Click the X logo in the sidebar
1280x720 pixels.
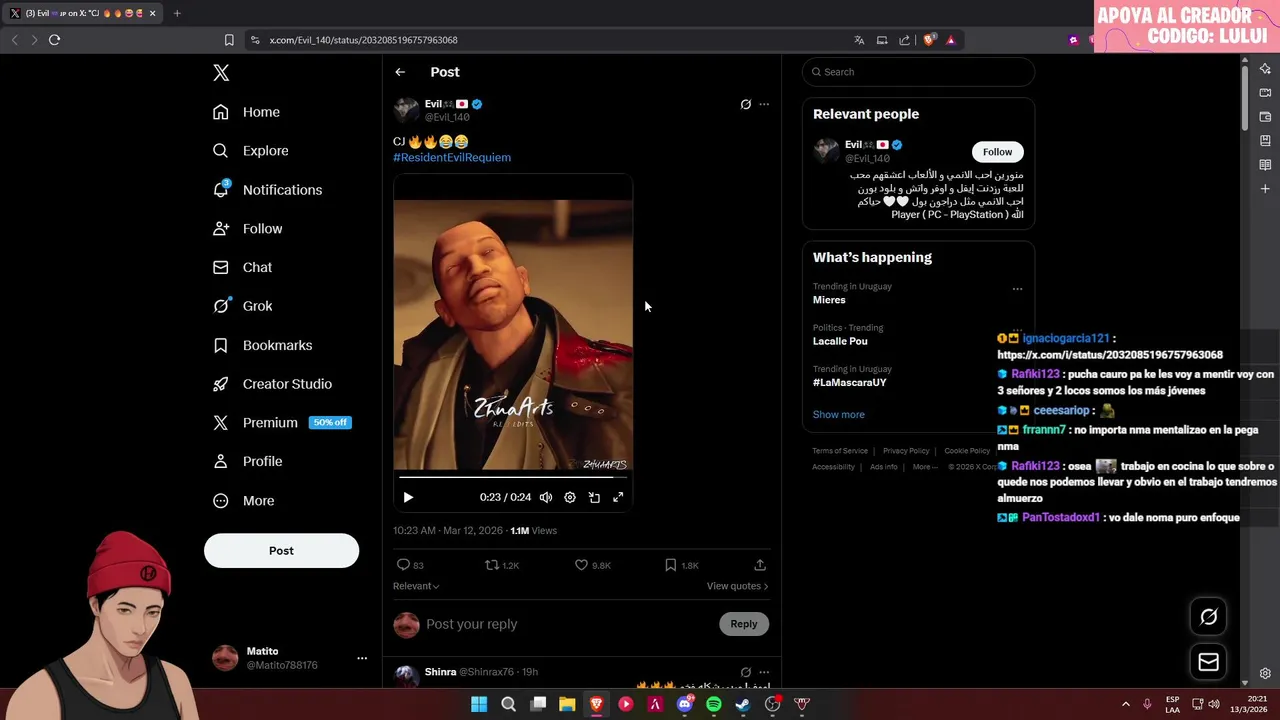(x=221, y=72)
